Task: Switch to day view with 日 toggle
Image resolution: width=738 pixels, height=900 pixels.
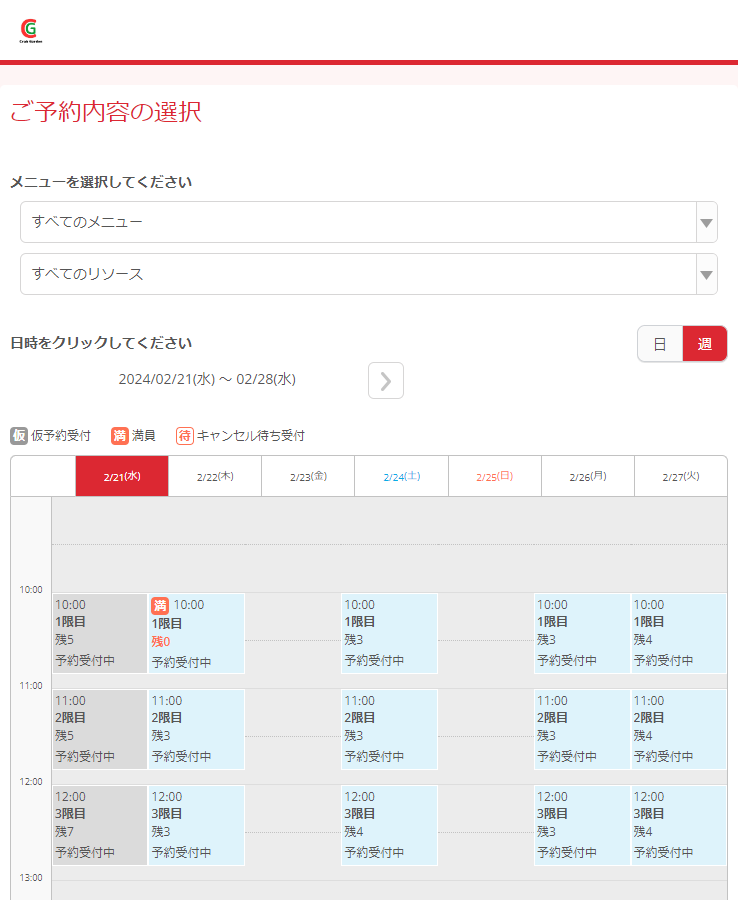Action: (660, 344)
